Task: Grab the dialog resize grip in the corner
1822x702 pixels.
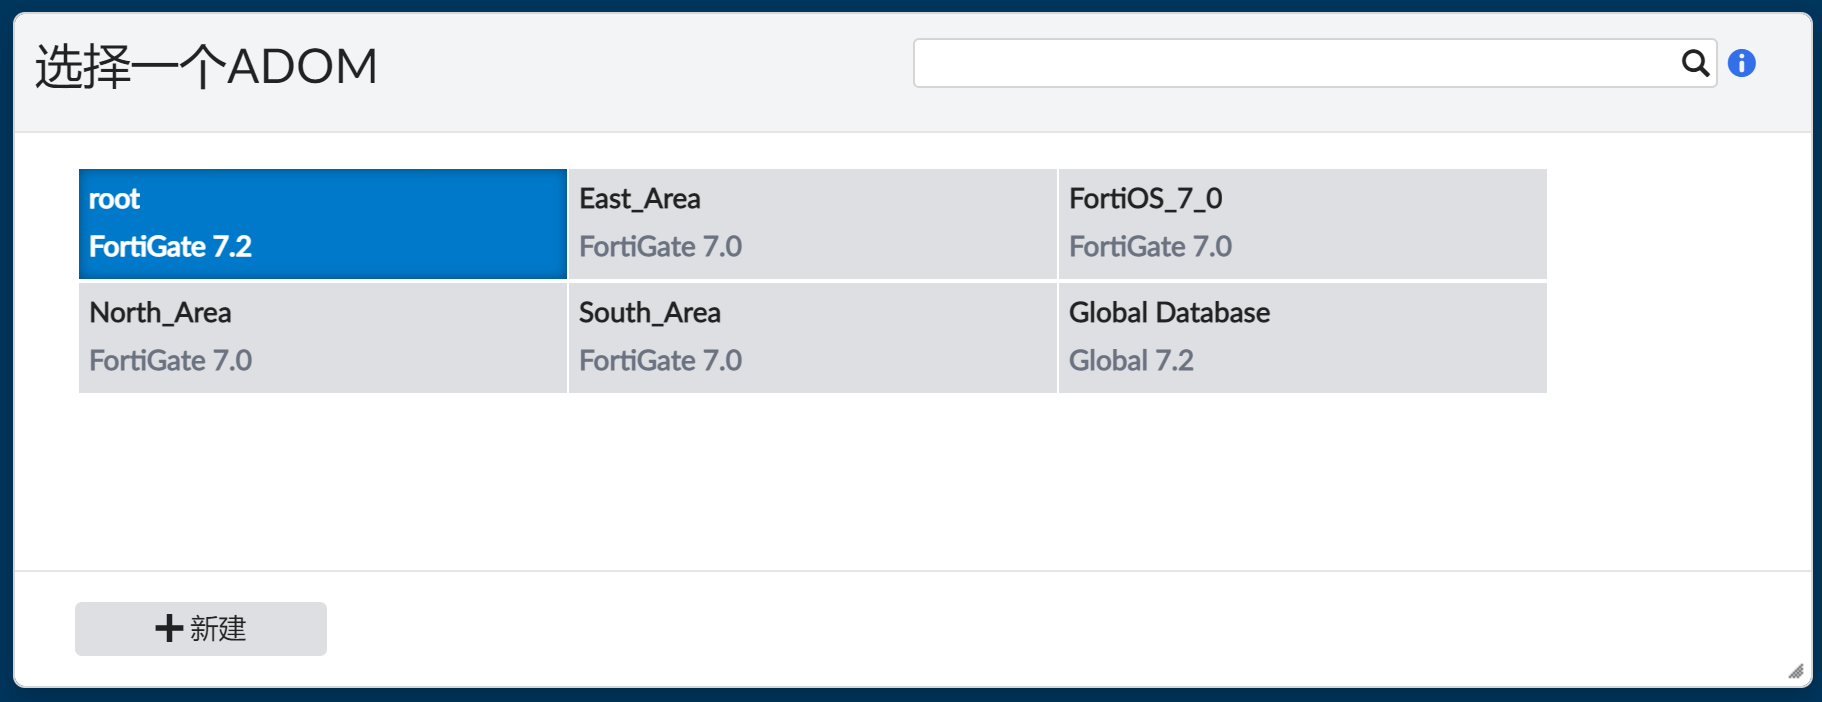Action: [1795, 671]
